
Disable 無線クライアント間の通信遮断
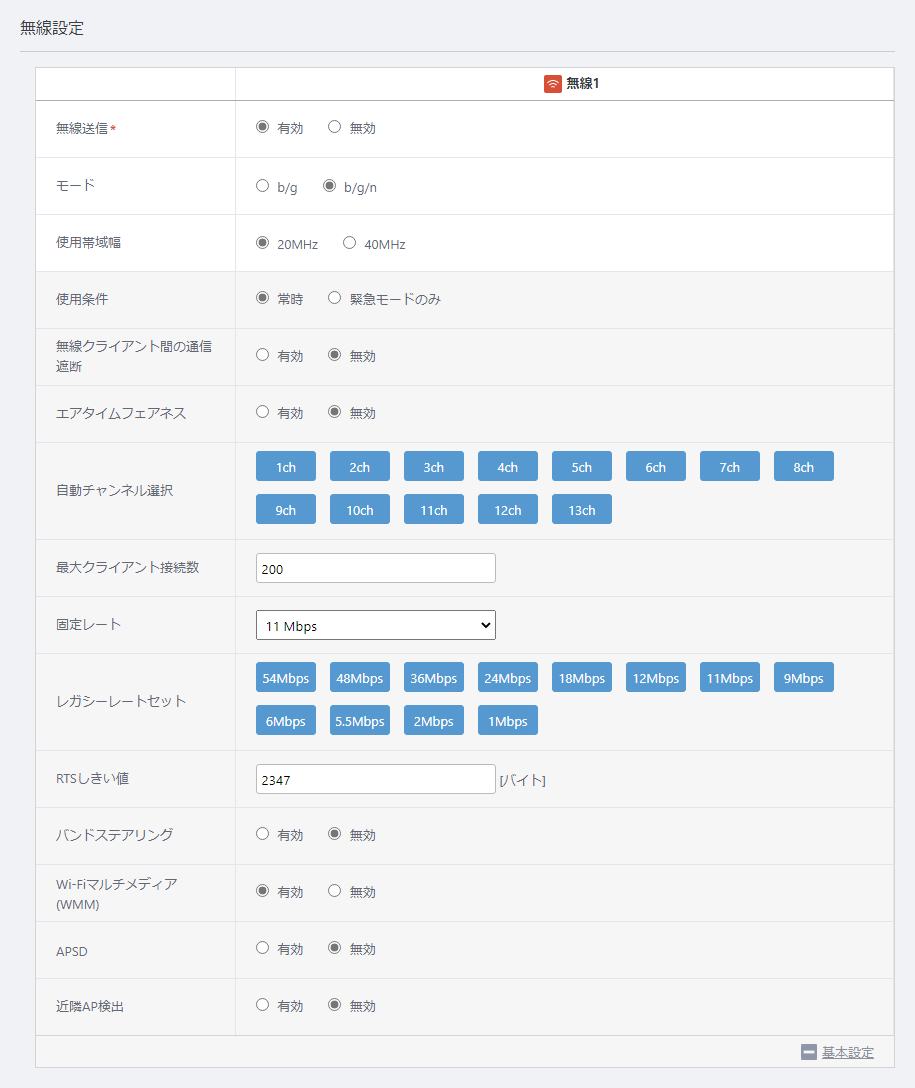(334, 355)
